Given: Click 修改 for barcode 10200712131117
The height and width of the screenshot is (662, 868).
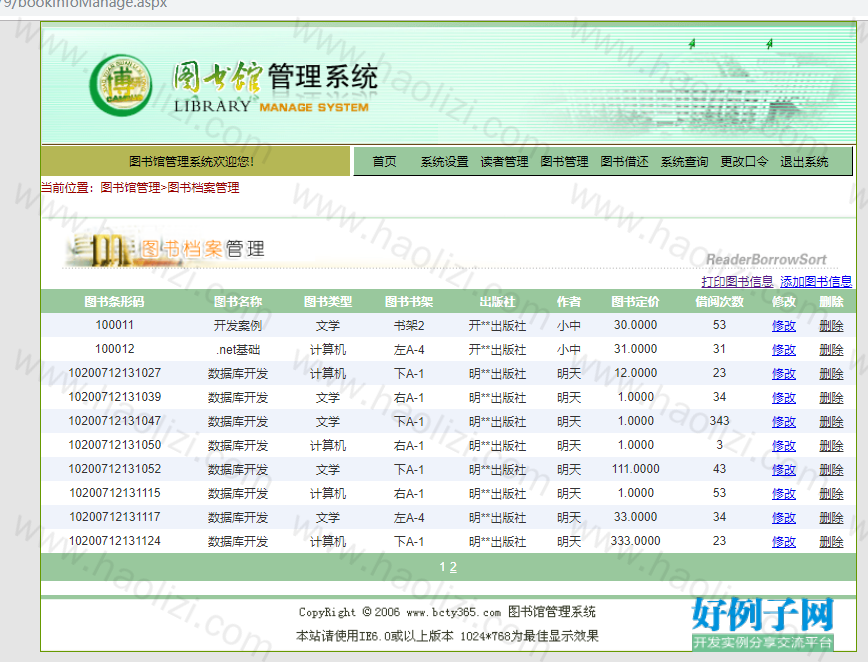Looking at the screenshot, I should pos(784,518).
